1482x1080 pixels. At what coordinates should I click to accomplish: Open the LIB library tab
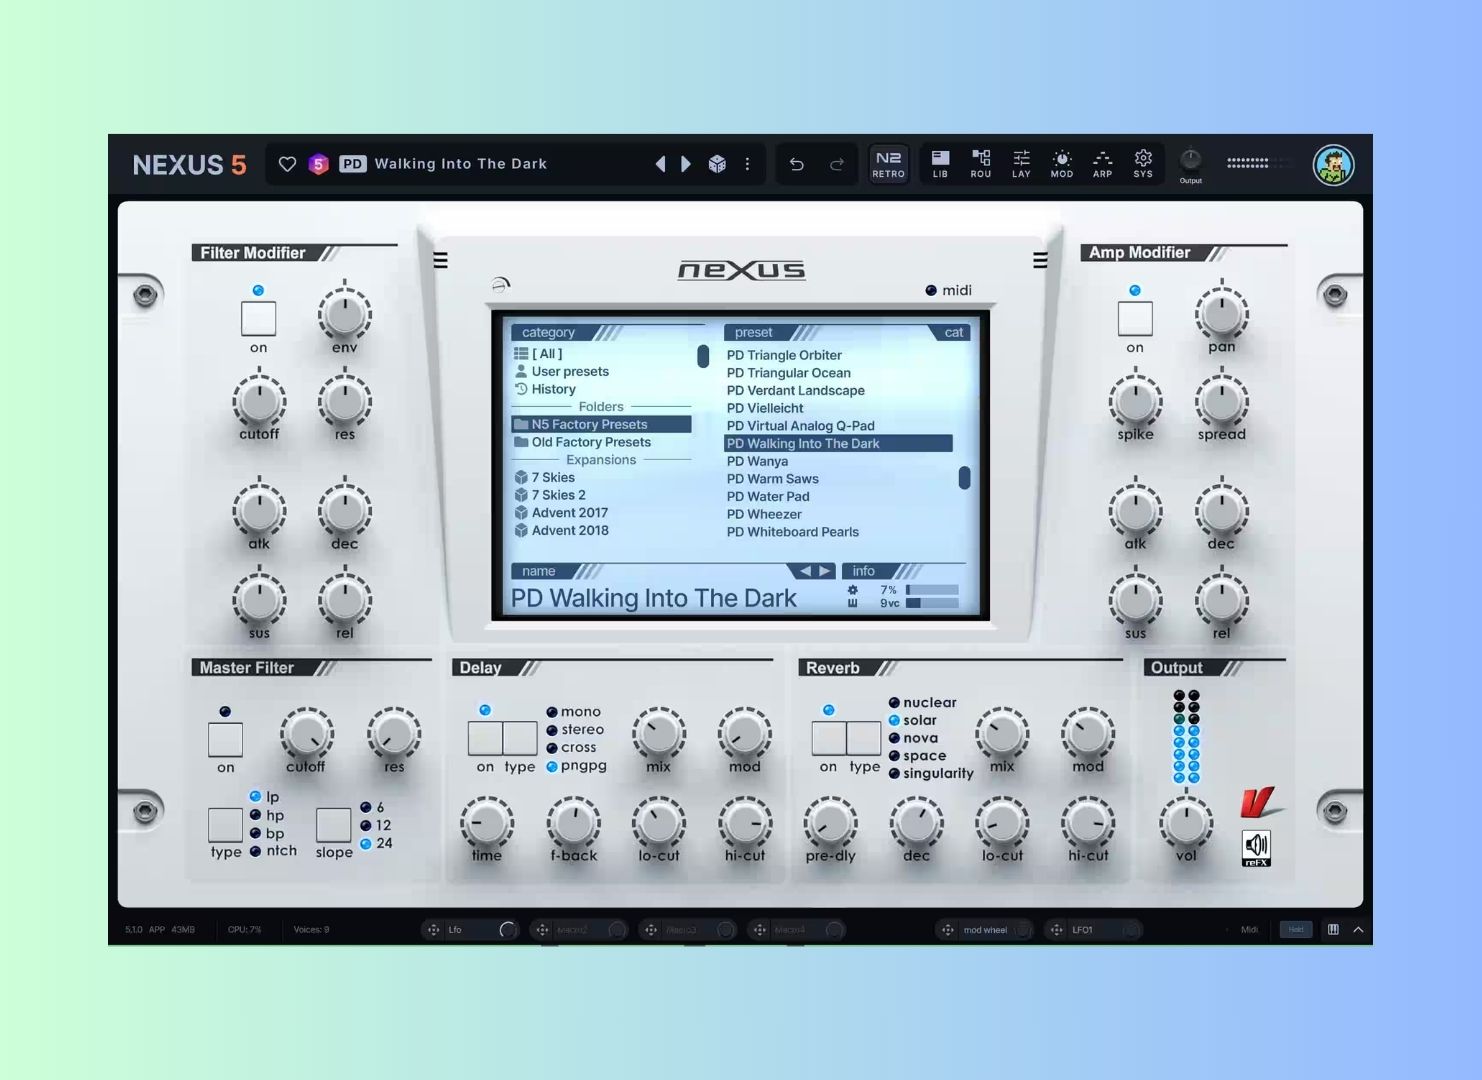point(940,164)
